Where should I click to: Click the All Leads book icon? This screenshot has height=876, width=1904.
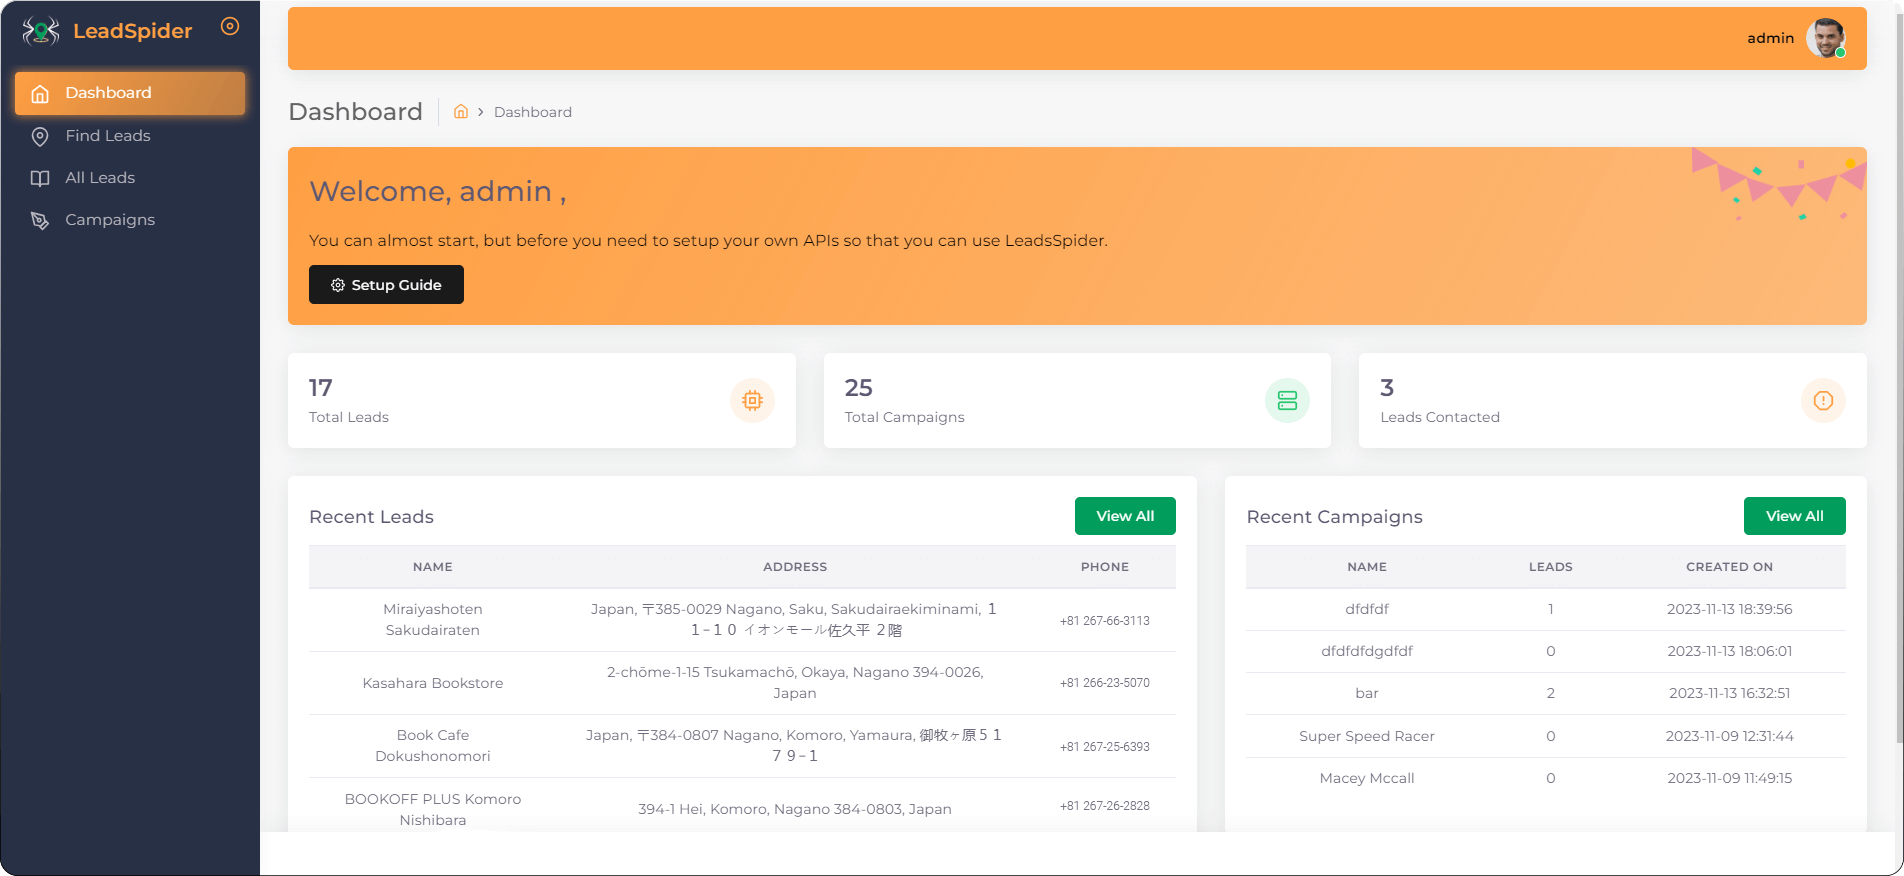coord(40,178)
